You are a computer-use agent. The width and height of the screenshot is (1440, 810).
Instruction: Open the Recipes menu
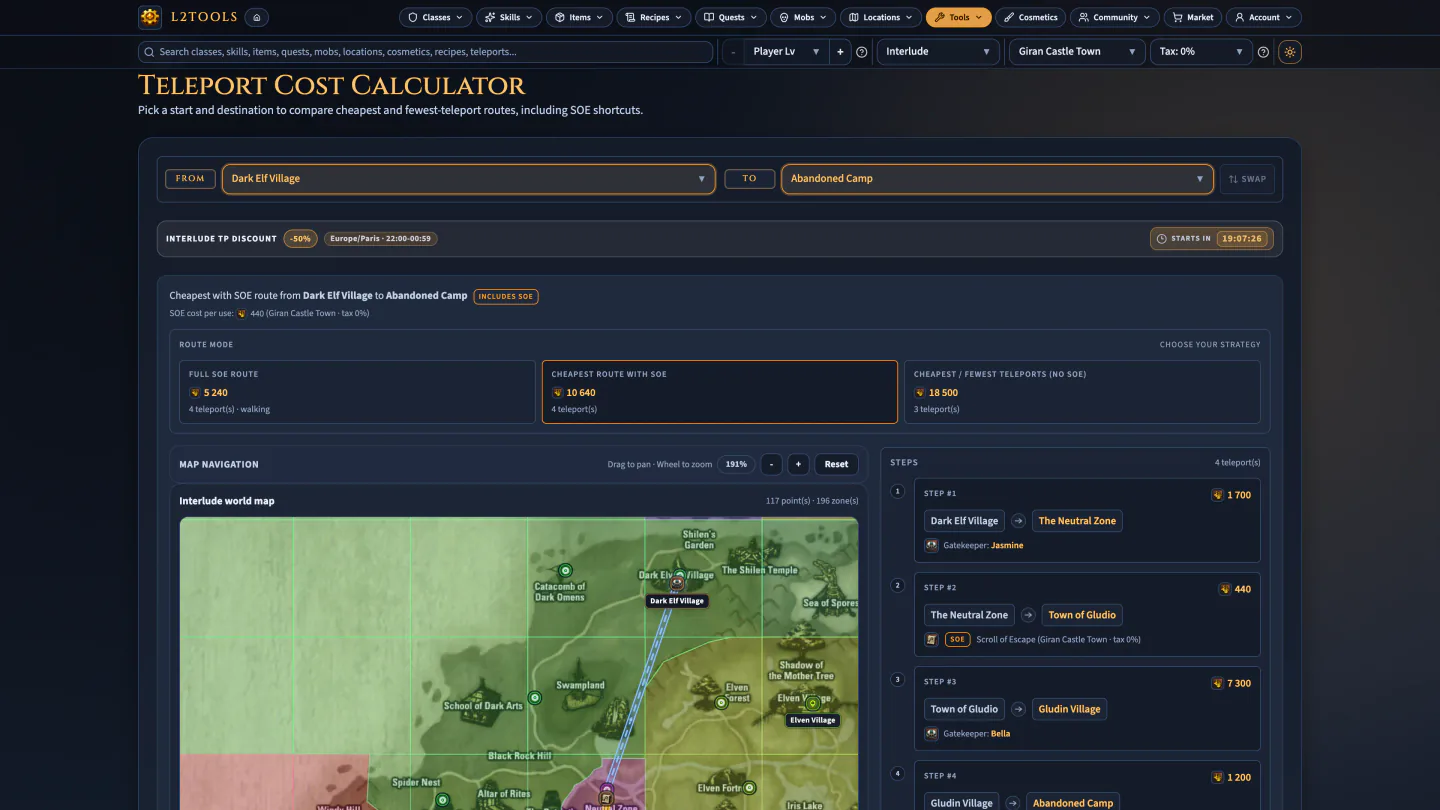click(x=654, y=17)
